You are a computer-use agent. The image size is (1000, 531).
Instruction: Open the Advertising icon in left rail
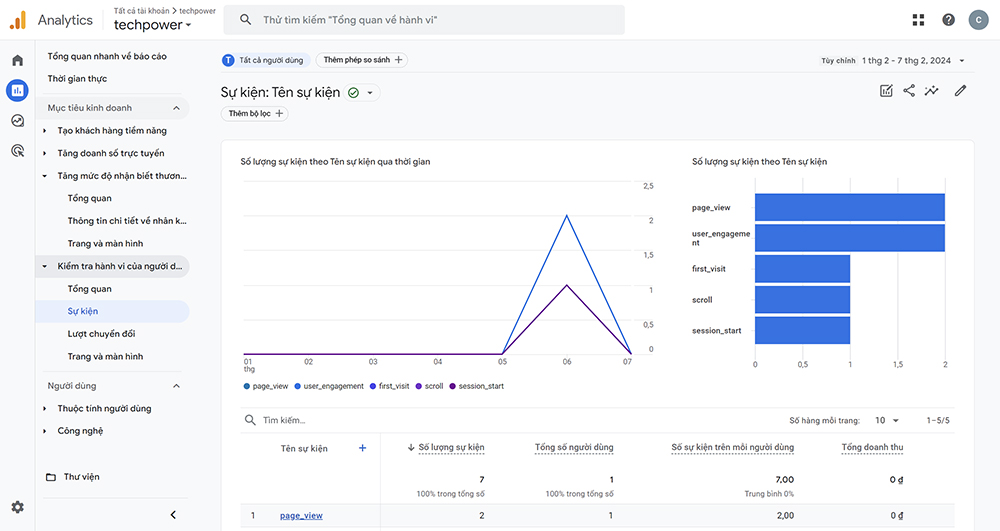point(17,151)
